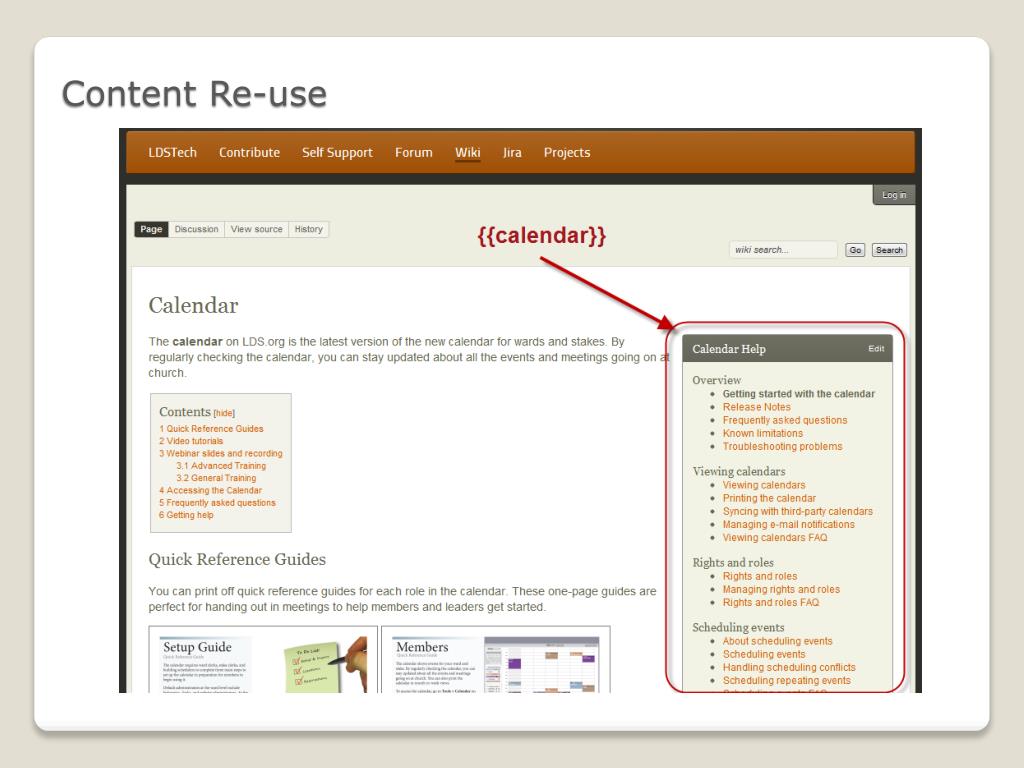The image size is (1024, 768).
Task: Switch to the Discussion tab
Action: 197,229
